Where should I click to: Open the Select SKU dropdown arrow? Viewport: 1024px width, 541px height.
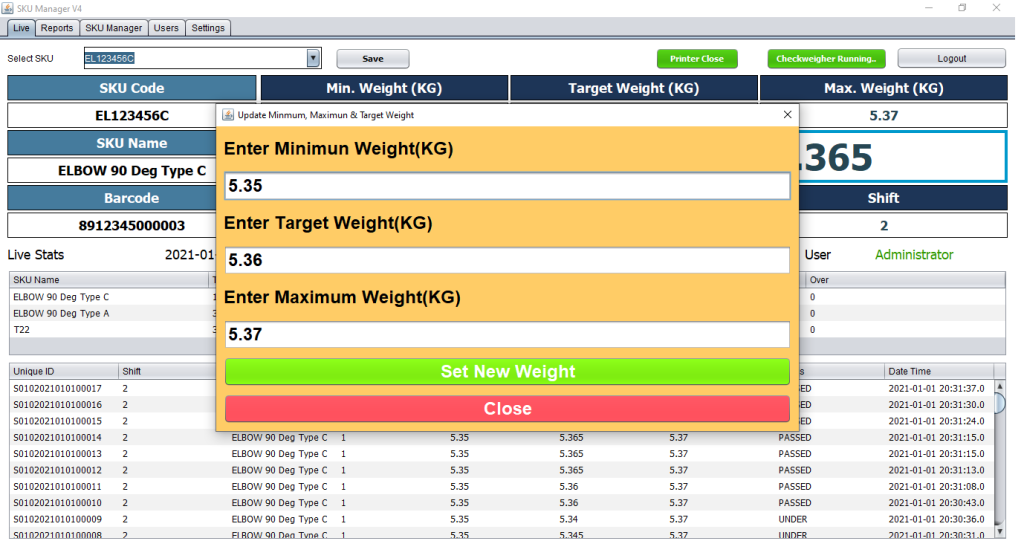313,59
